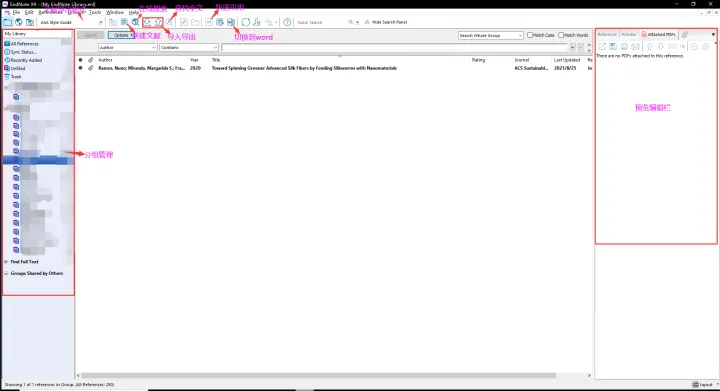Click the horizontal scrollbar under reference list
The width and height of the screenshot is (720, 391).
coord(318,375)
